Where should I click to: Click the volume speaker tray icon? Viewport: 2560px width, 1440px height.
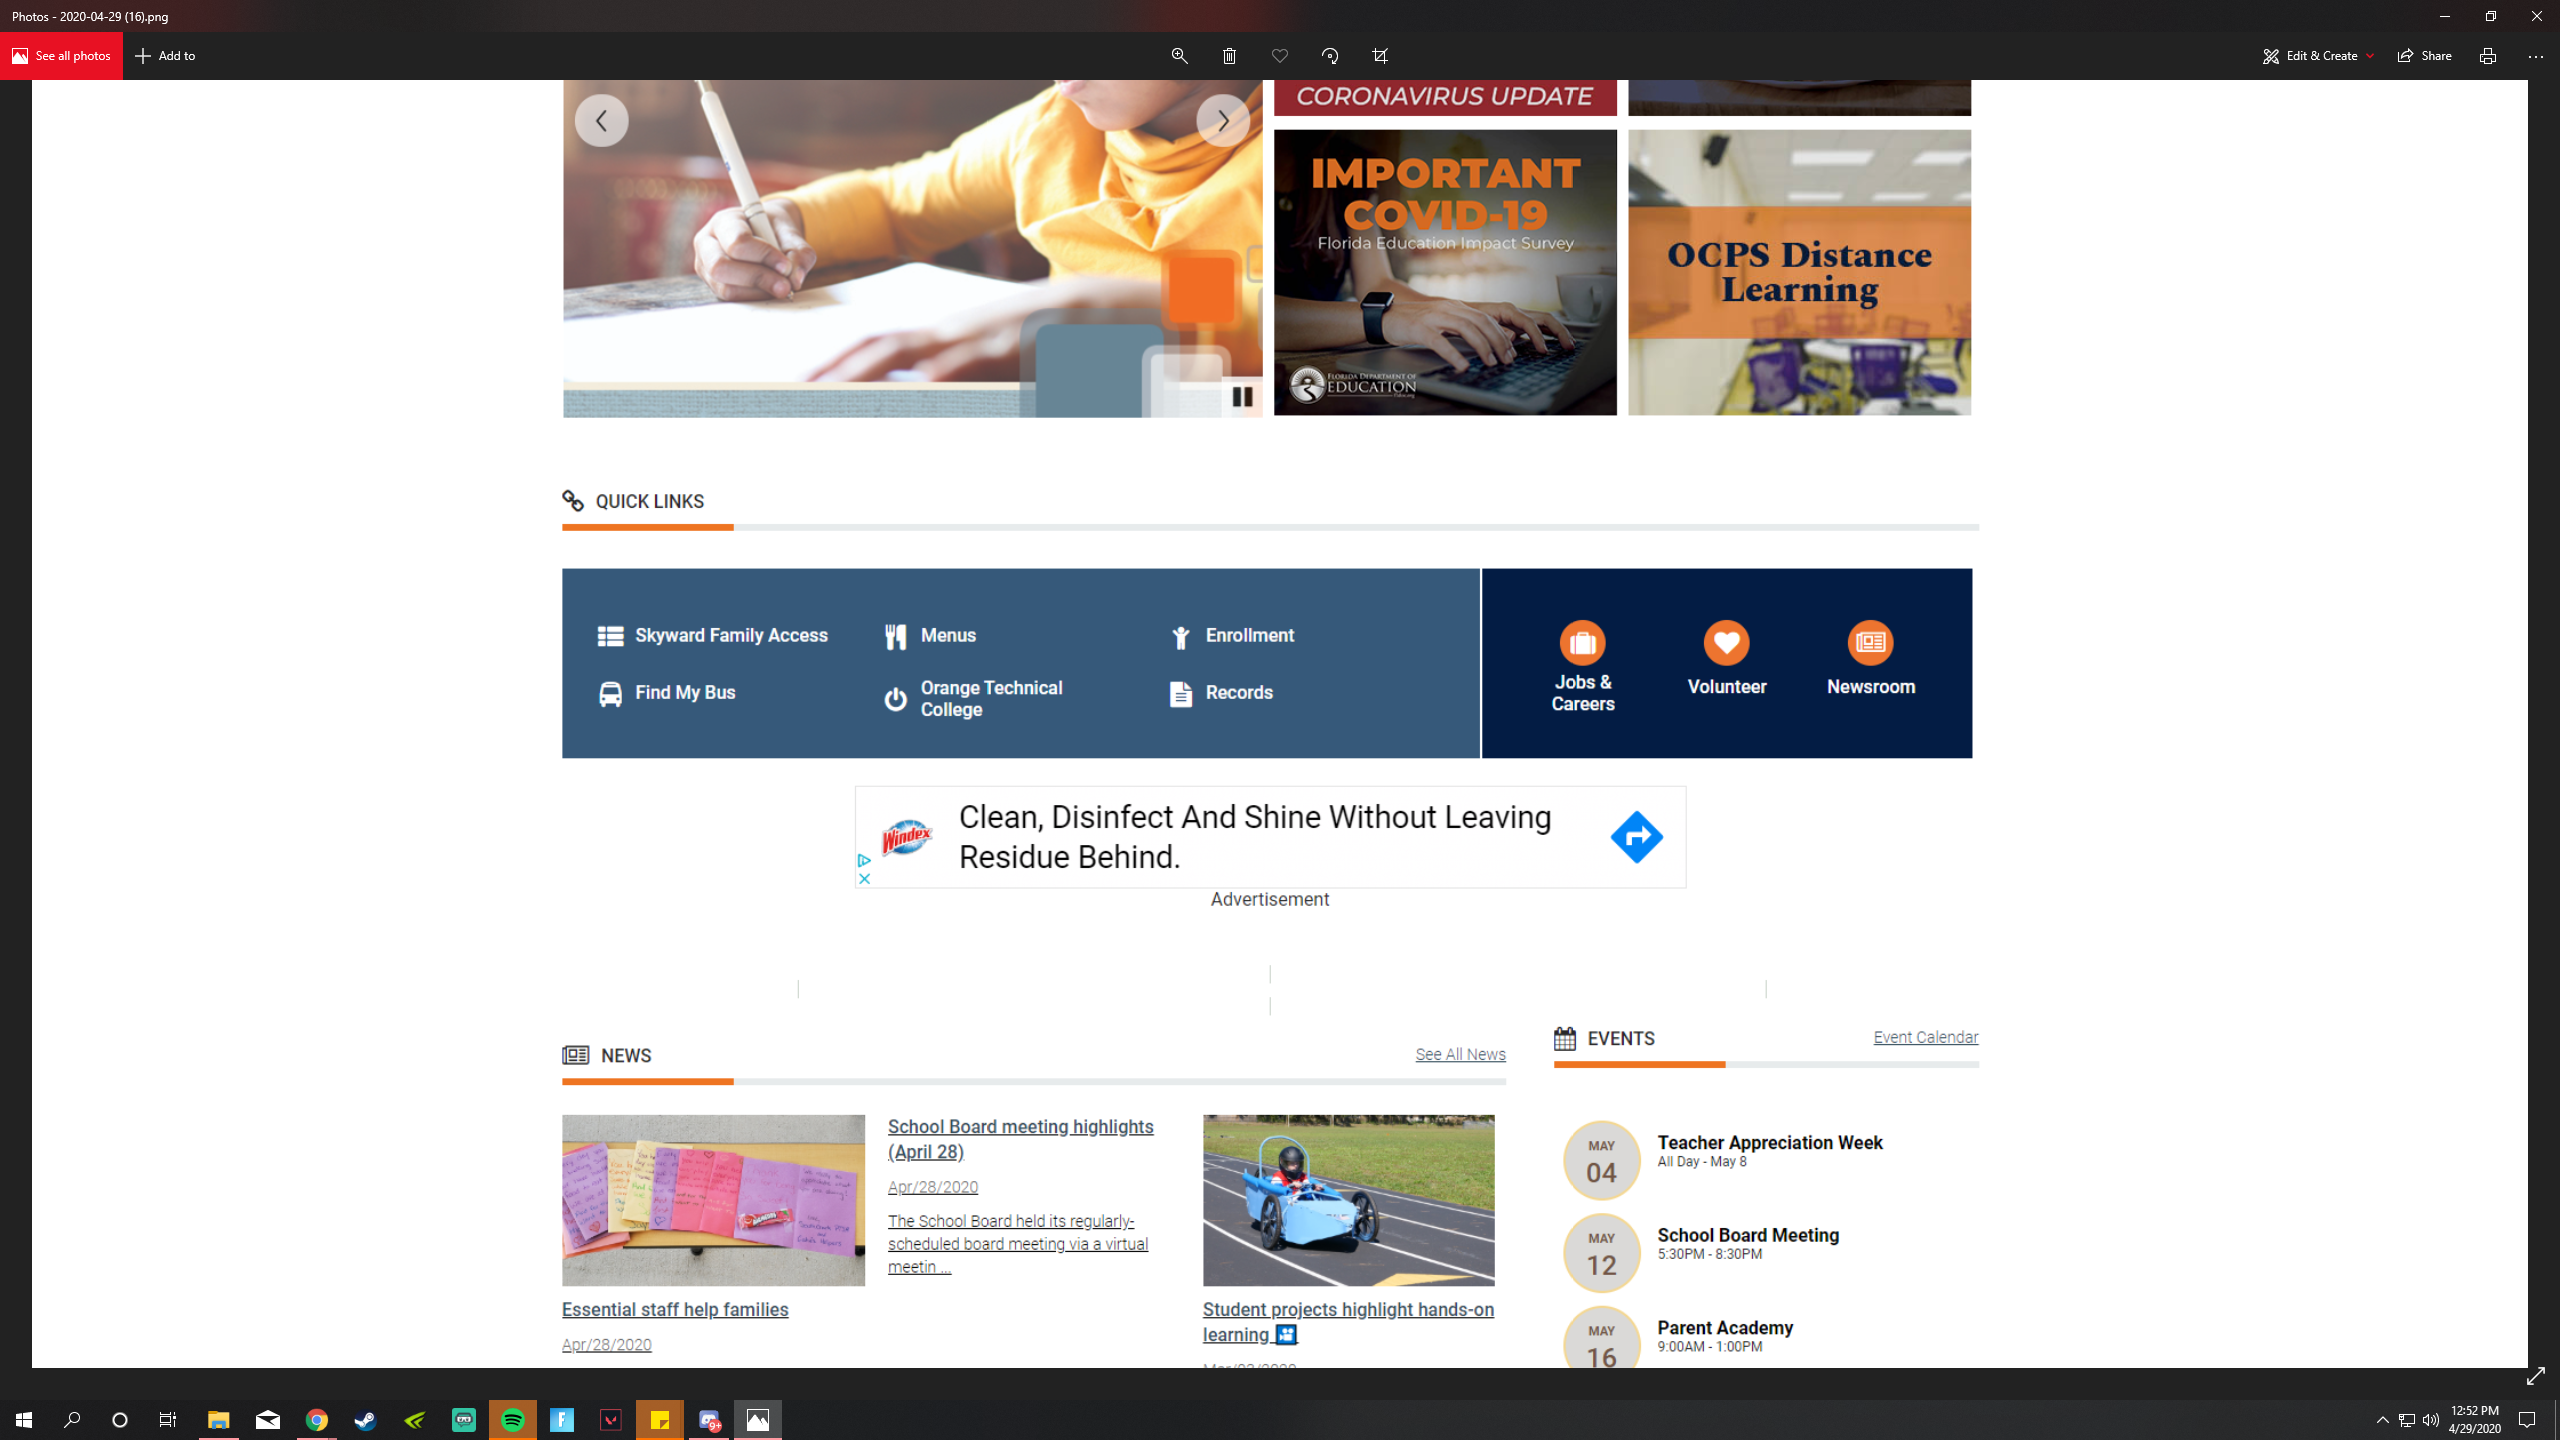pyautogui.click(x=2430, y=1420)
